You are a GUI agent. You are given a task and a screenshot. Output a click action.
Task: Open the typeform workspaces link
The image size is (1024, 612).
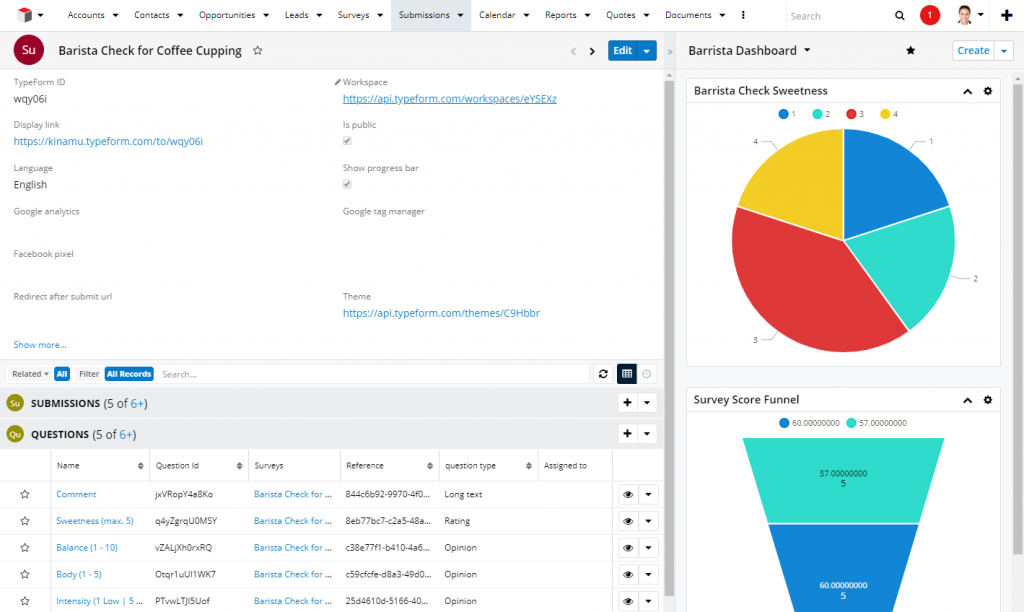pyautogui.click(x=449, y=99)
